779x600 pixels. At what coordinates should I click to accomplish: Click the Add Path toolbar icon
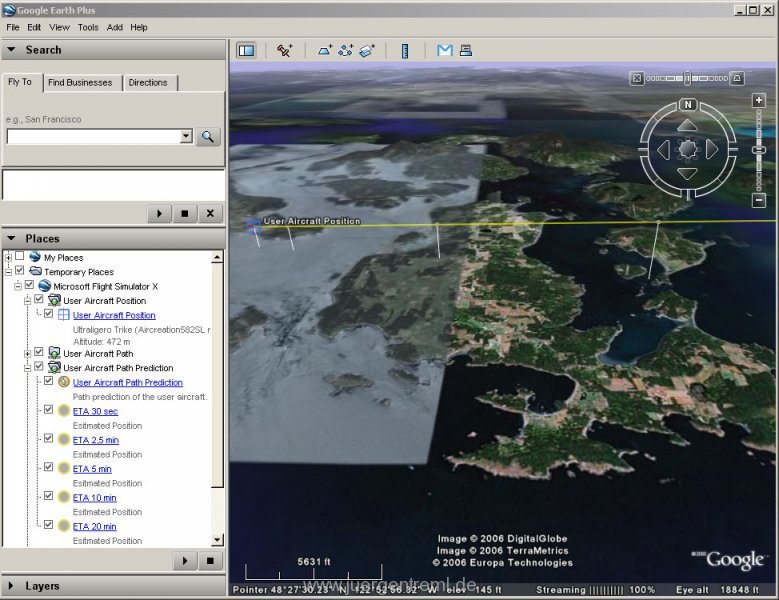click(345, 50)
